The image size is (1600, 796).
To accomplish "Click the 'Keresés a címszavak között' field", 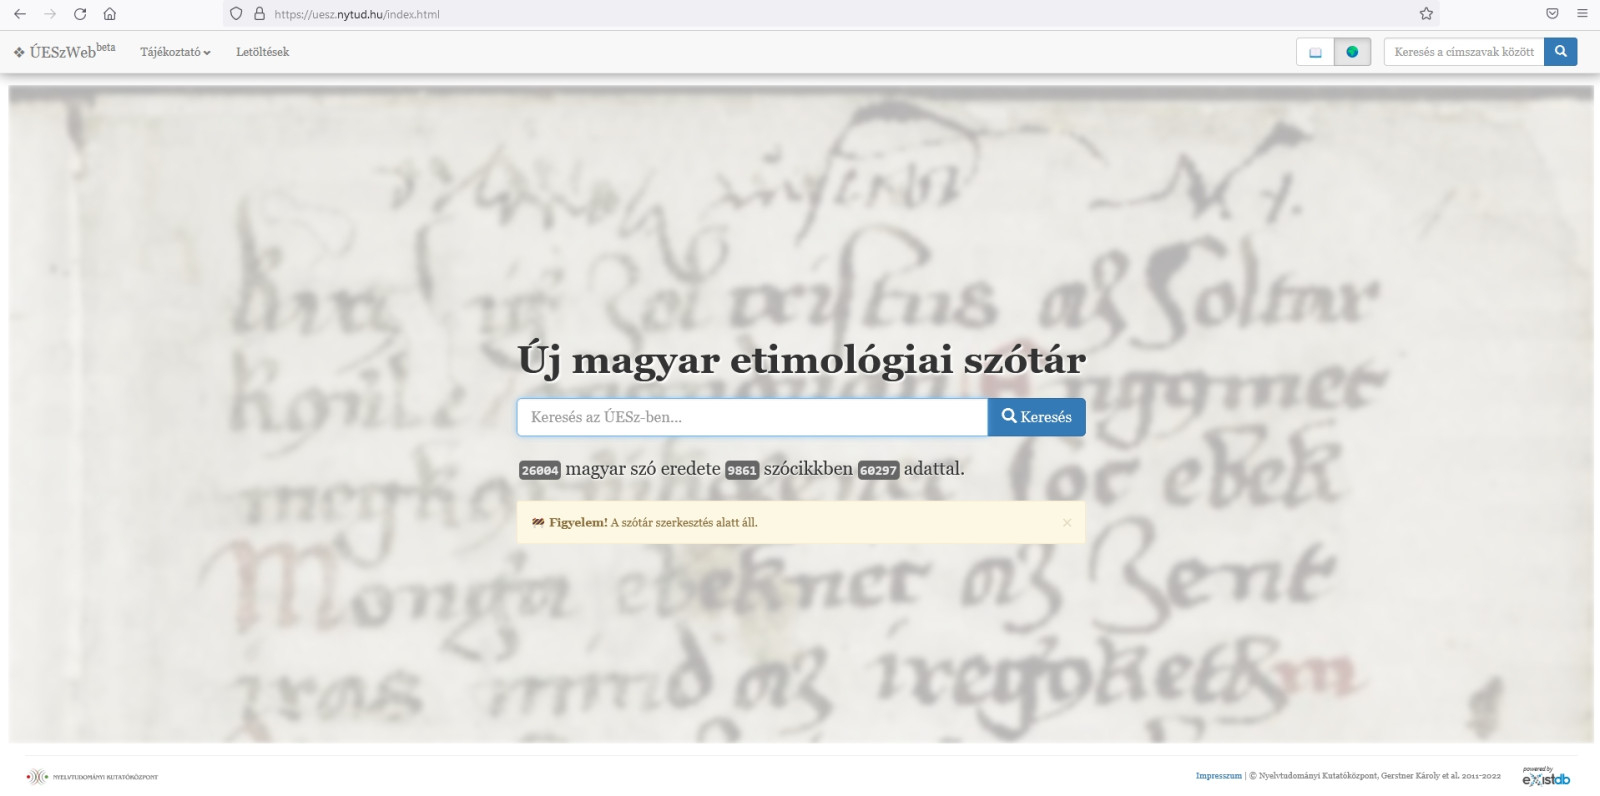I will point(1463,52).
